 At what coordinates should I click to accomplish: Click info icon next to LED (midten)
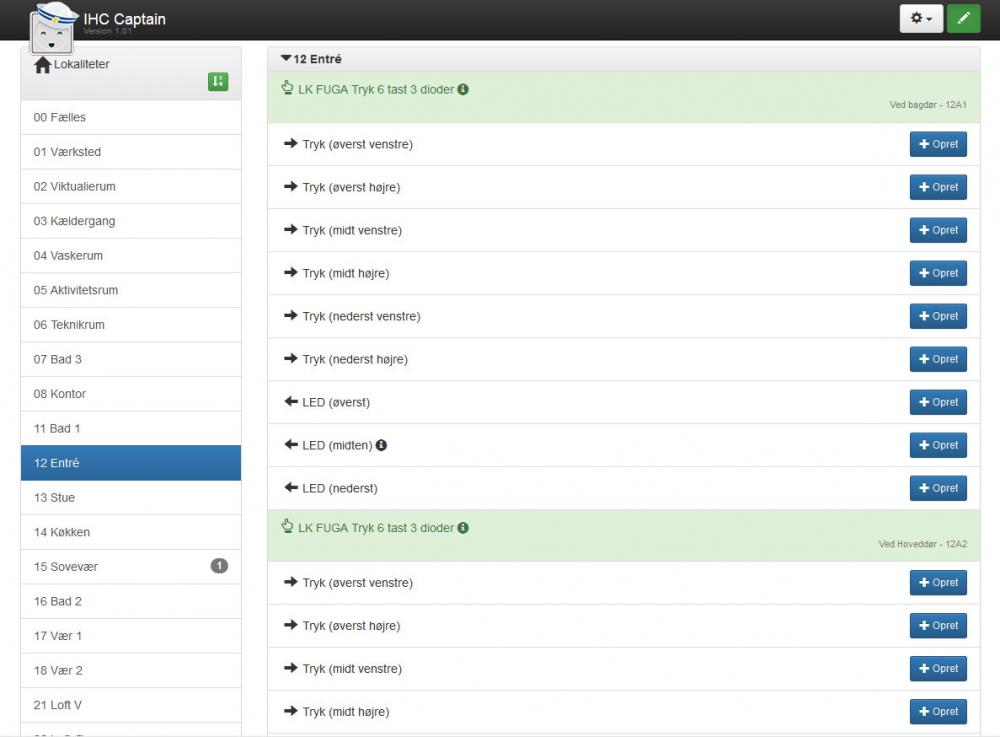(381, 445)
